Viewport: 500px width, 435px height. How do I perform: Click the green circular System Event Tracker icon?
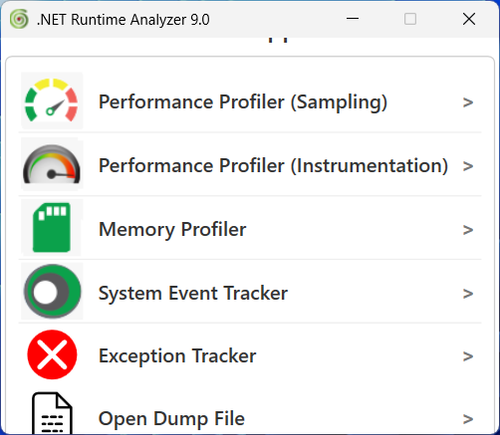52,291
